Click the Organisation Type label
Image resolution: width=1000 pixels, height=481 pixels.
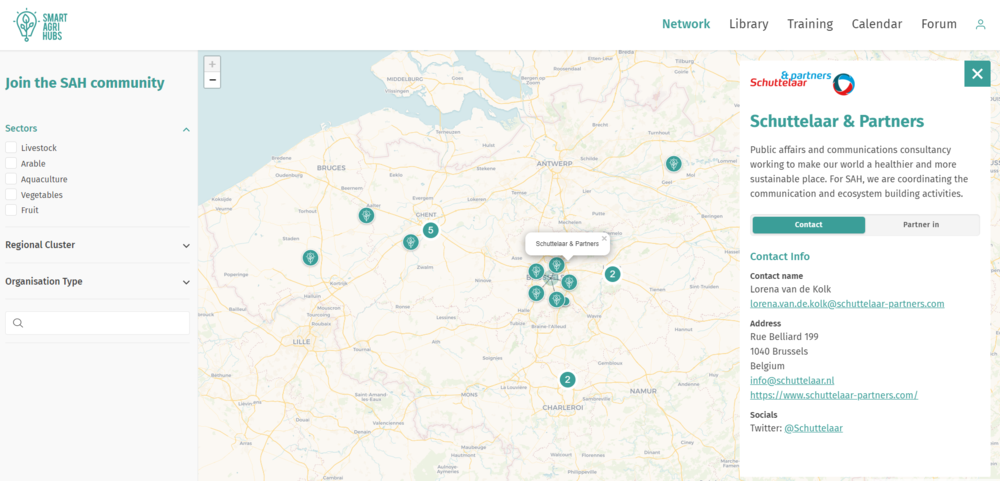pos(43,281)
